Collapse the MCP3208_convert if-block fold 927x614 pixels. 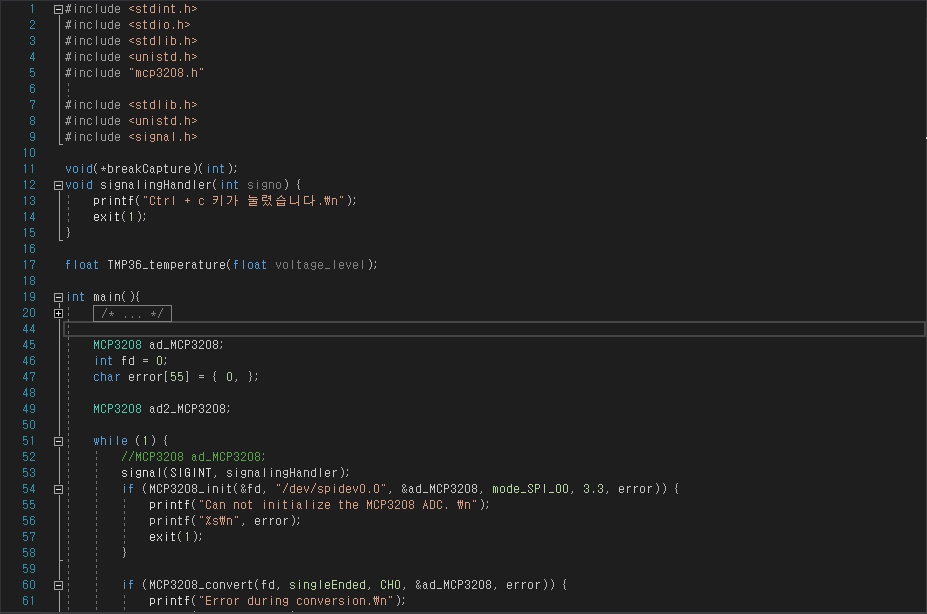click(58, 585)
